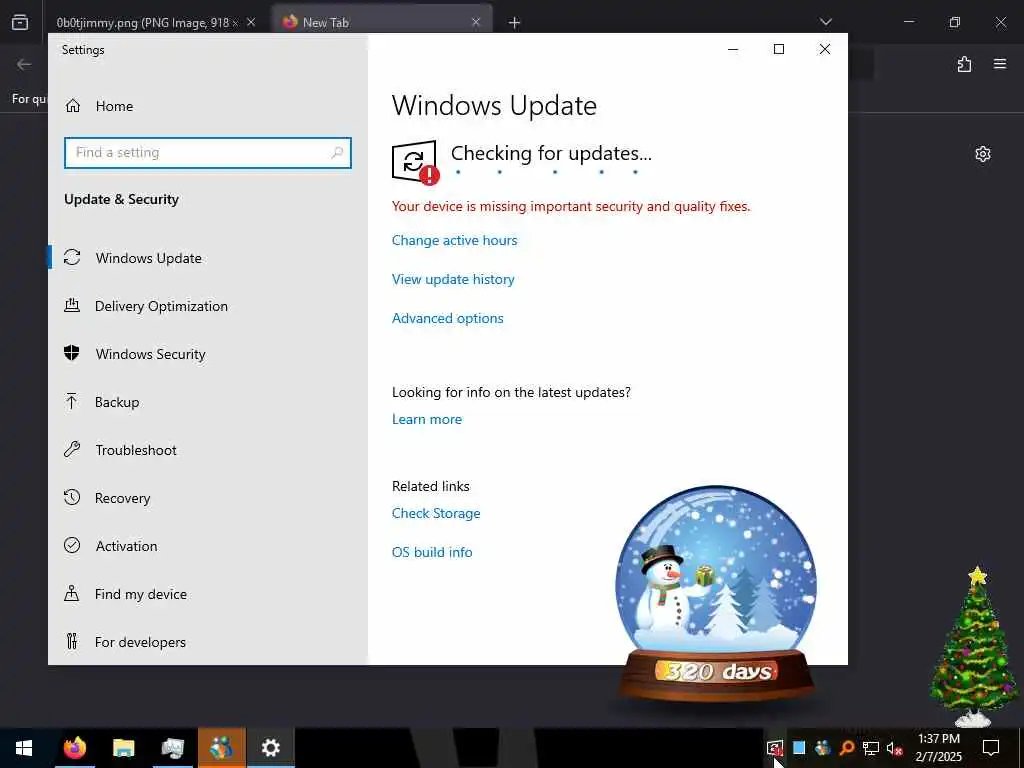
Task: Click the orange magnifier tray icon
Action: click(846, 748)
